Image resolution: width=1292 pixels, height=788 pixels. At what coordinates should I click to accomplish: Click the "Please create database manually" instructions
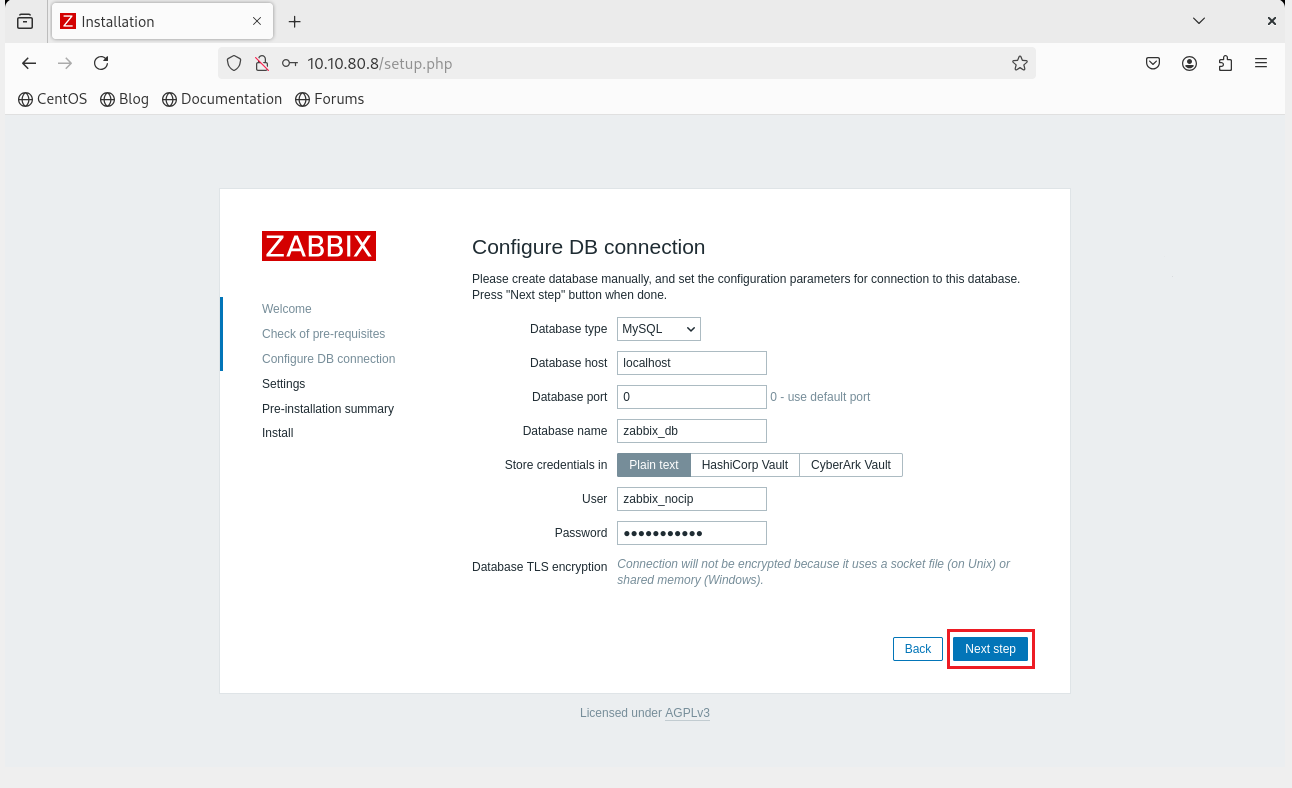pos(746,287)
